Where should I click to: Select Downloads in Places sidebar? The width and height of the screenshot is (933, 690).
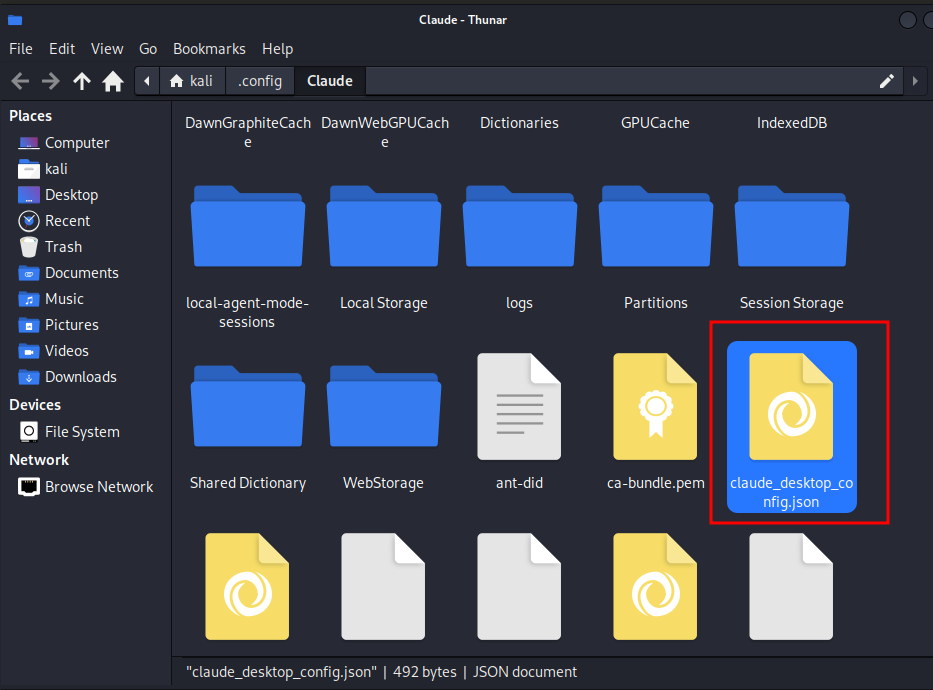pos(67,377)
